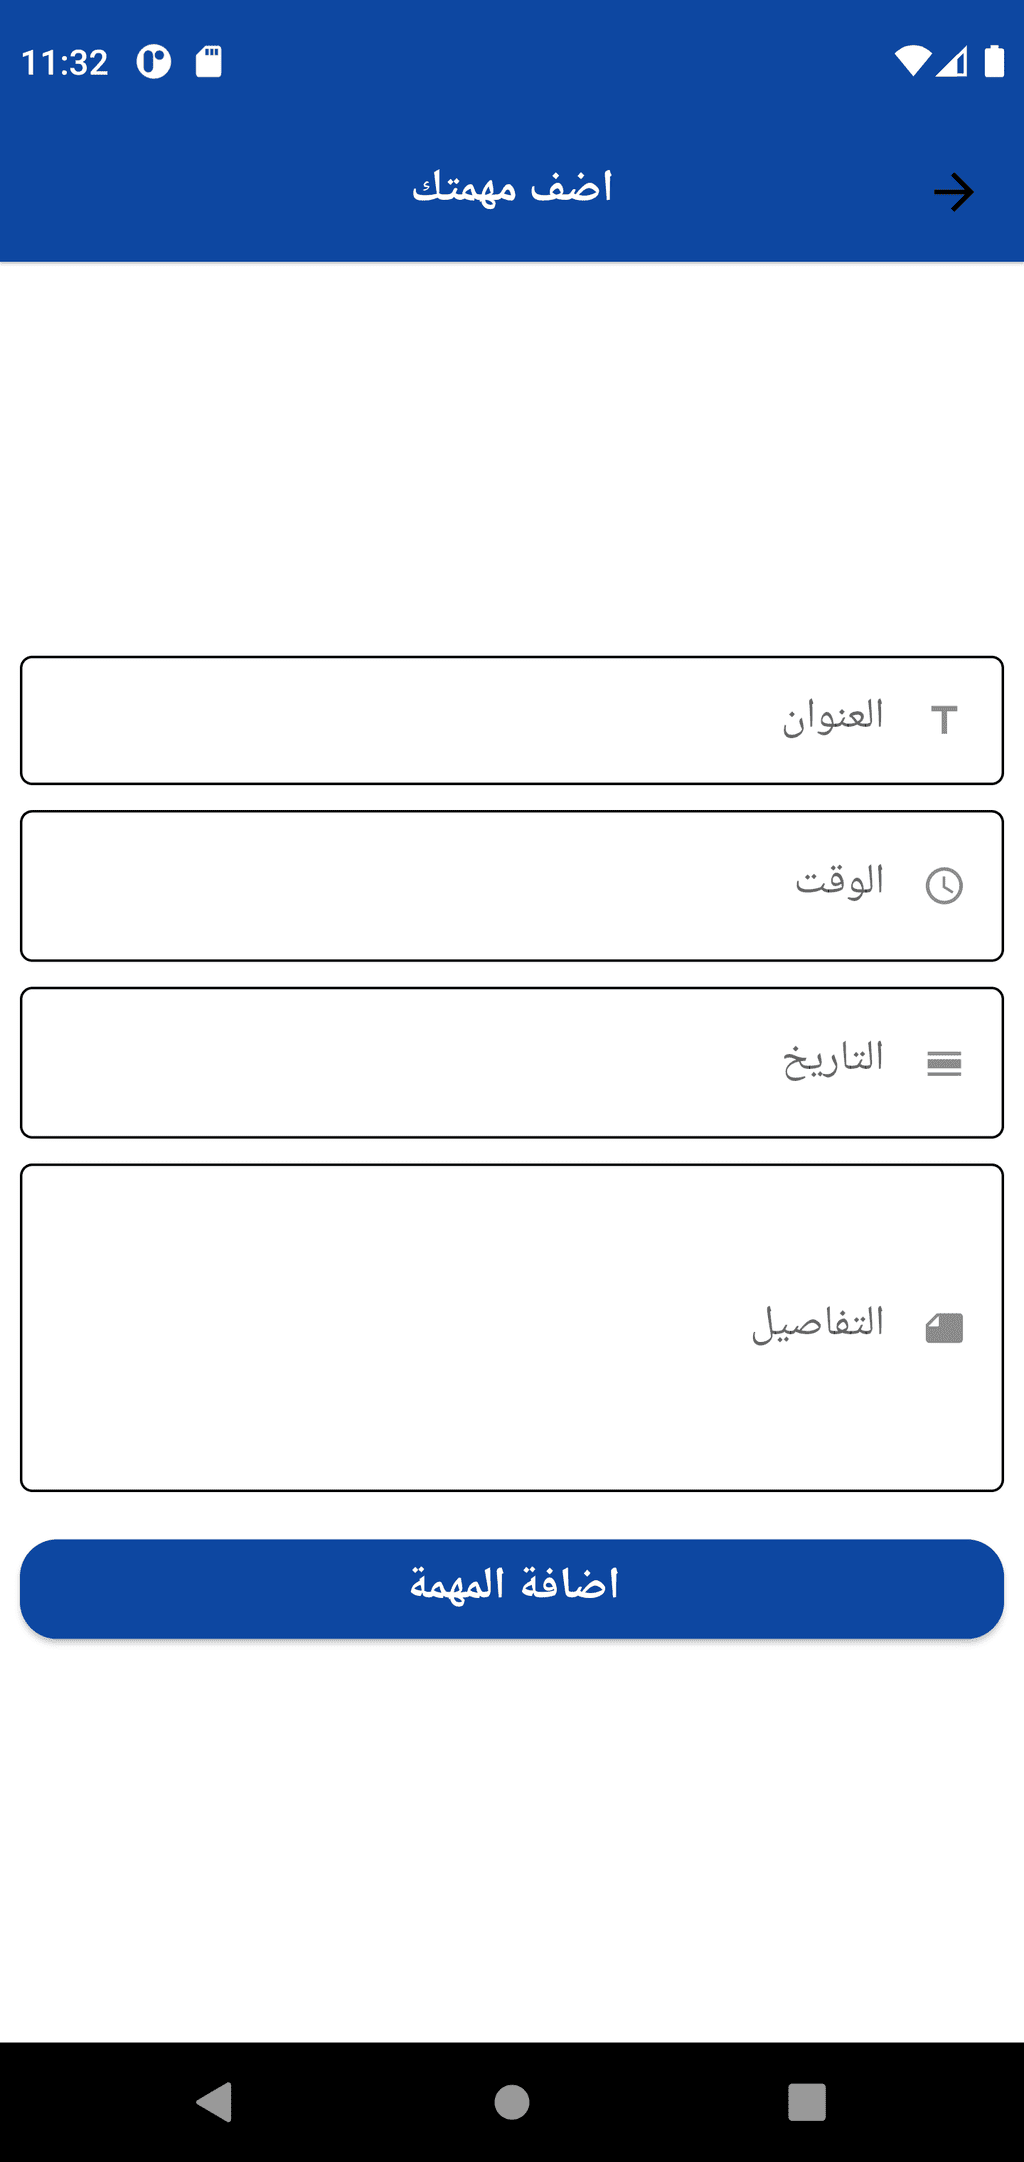The image size is (1024, 2162).
Task: Click the Wi-Fi status icon
Action: [912, 61]
